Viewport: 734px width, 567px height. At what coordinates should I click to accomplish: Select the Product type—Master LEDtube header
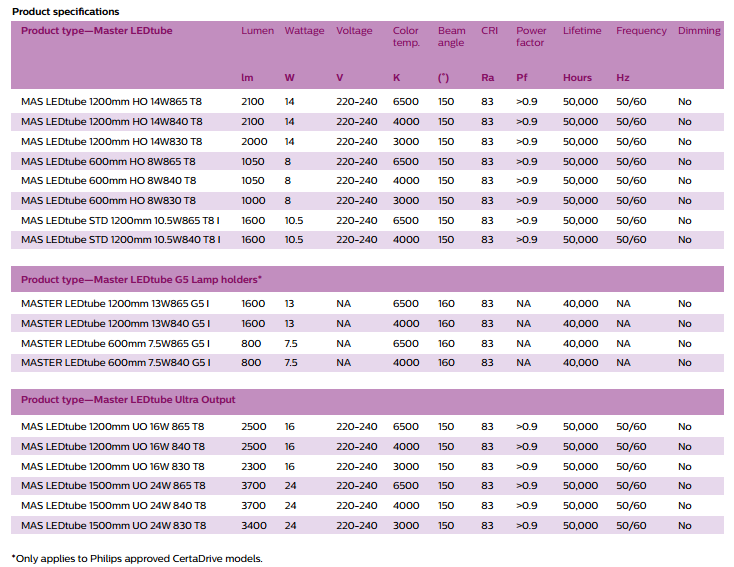(x=97, y=31)
